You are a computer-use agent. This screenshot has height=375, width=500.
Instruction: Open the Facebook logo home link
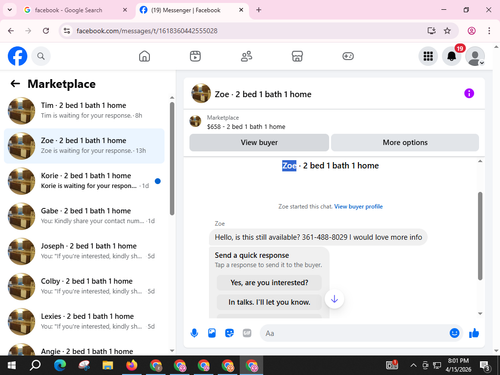(x=17, y=56)
